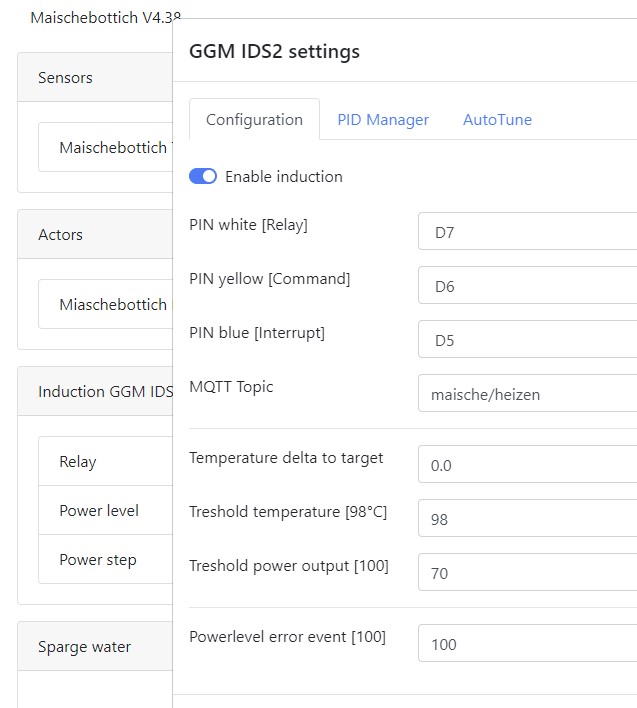Click the Relay row in induction list
The height and width of the screenshot is (708, 637).
point(105,462)
